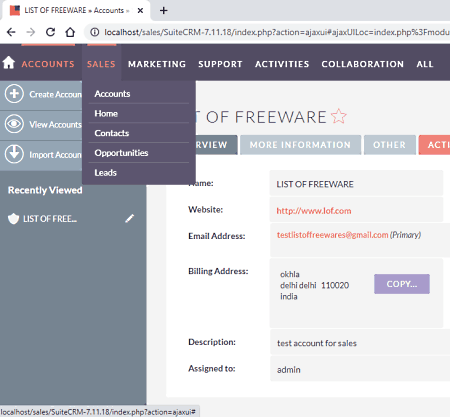Edit recently viewed record via pencil icon
Image resolution: width=450 pixels, height=417 pixels.
tap(129, 218)
